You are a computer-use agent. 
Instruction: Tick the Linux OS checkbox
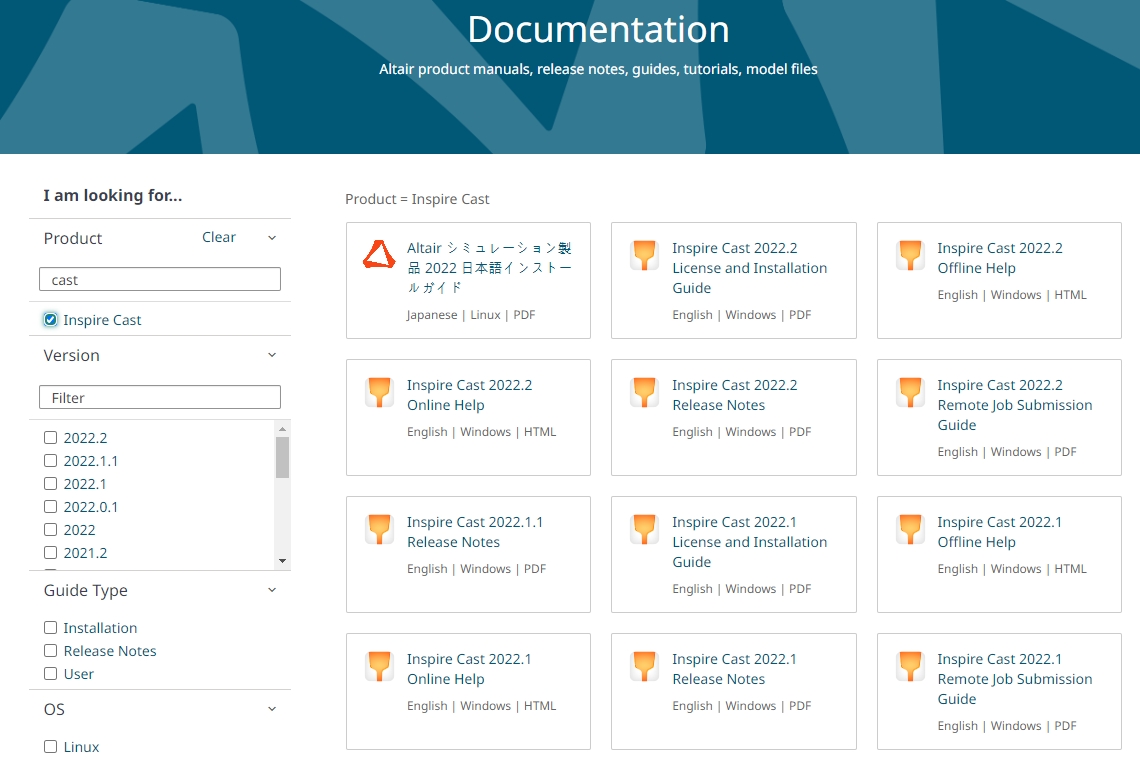[x=51, y=747]
